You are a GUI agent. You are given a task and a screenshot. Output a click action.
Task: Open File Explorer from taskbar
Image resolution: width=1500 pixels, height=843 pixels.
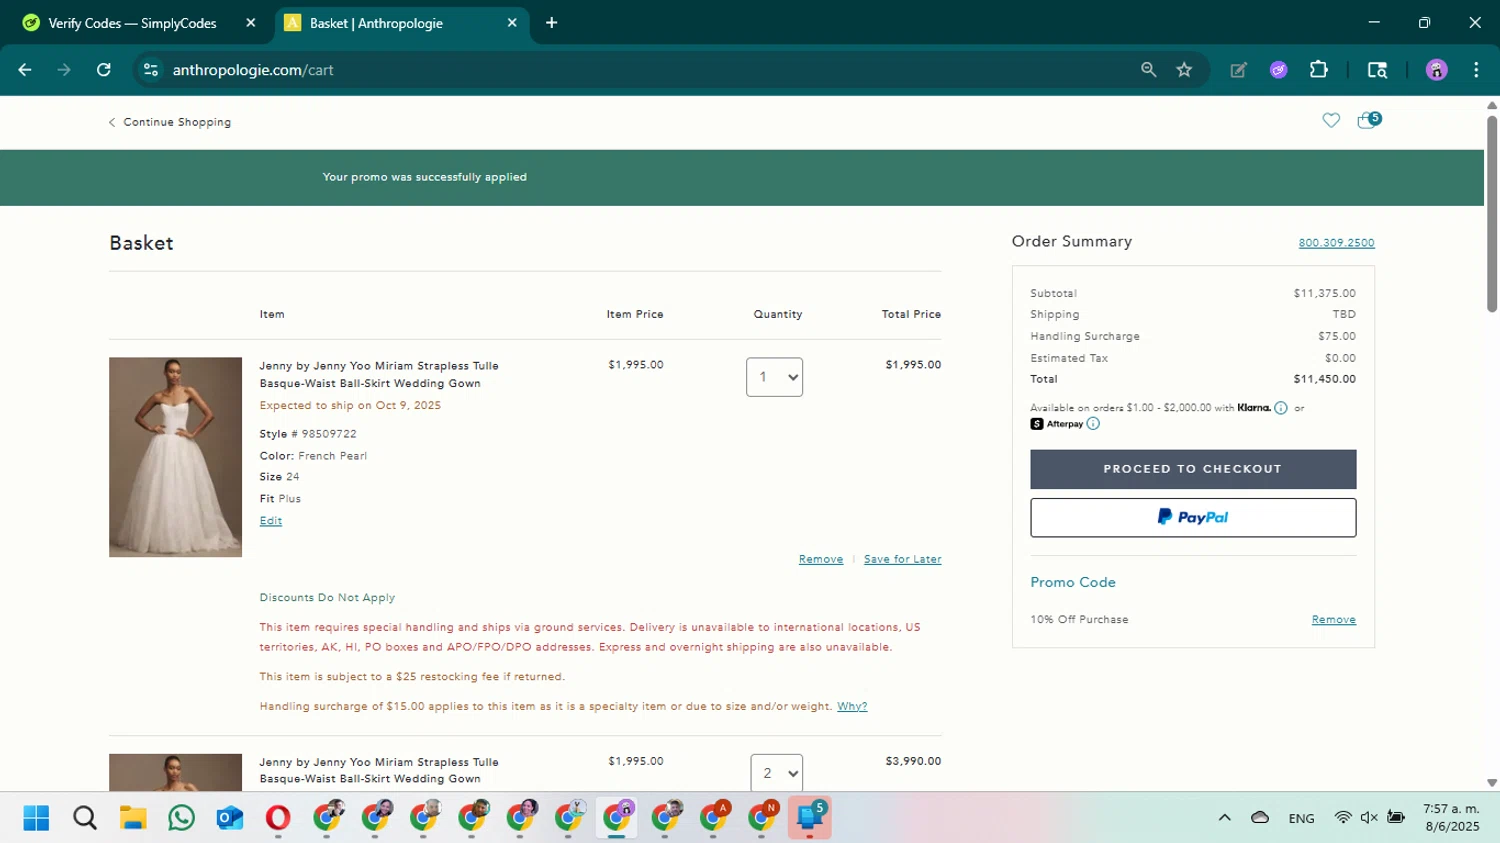[133, 818]
